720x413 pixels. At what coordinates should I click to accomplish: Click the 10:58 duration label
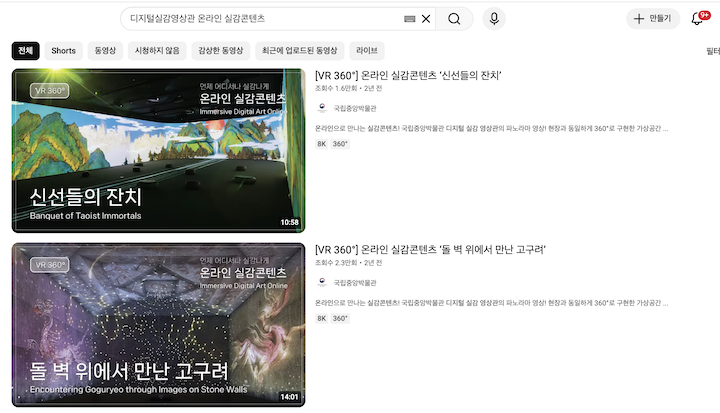pyautogui.click(x=289, y=222)
